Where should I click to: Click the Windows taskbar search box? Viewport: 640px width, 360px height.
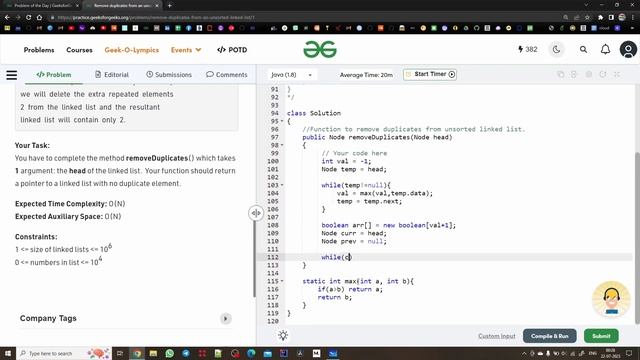click(64, 353)
